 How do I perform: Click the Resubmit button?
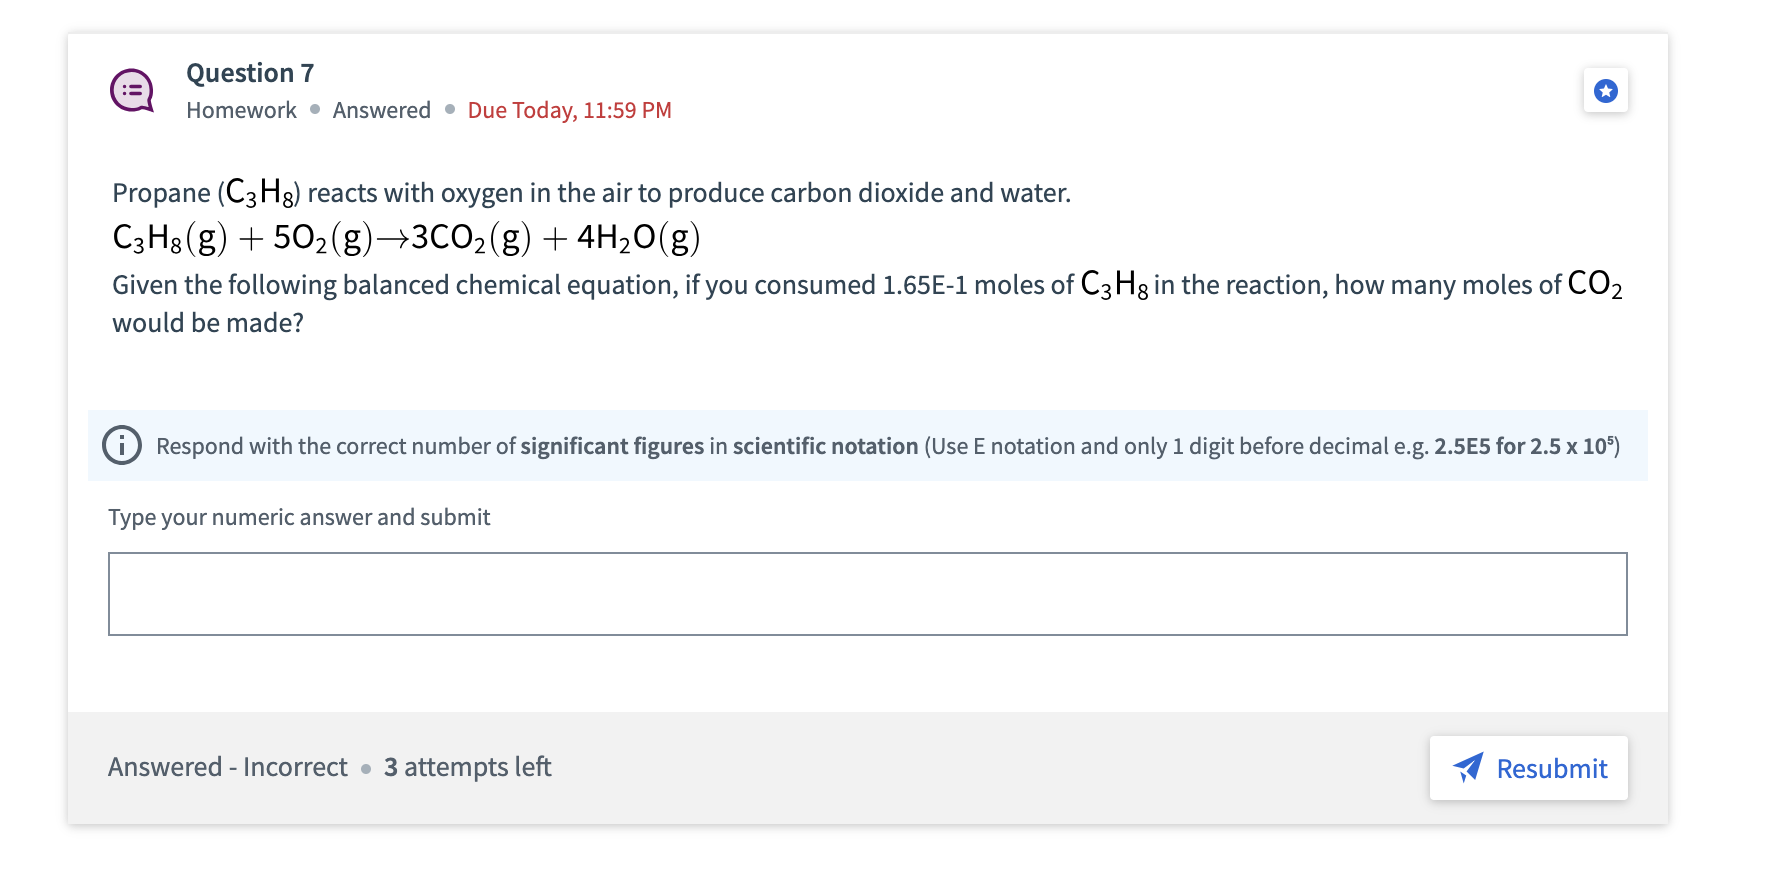[1528, 768]
